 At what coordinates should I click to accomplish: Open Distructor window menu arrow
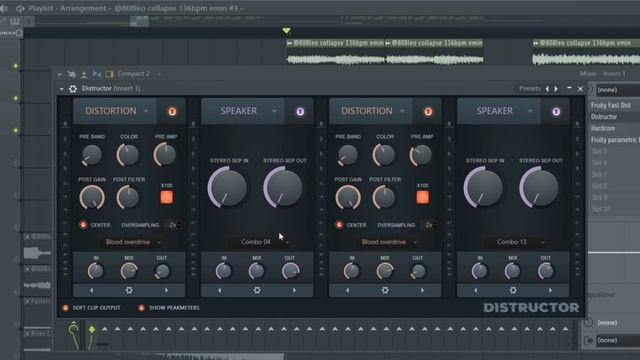pyautogui.click(x=61, y=89)
